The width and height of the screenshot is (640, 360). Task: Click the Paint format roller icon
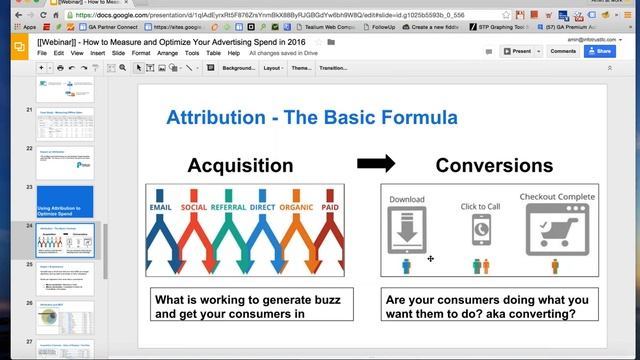click(96, 68)
